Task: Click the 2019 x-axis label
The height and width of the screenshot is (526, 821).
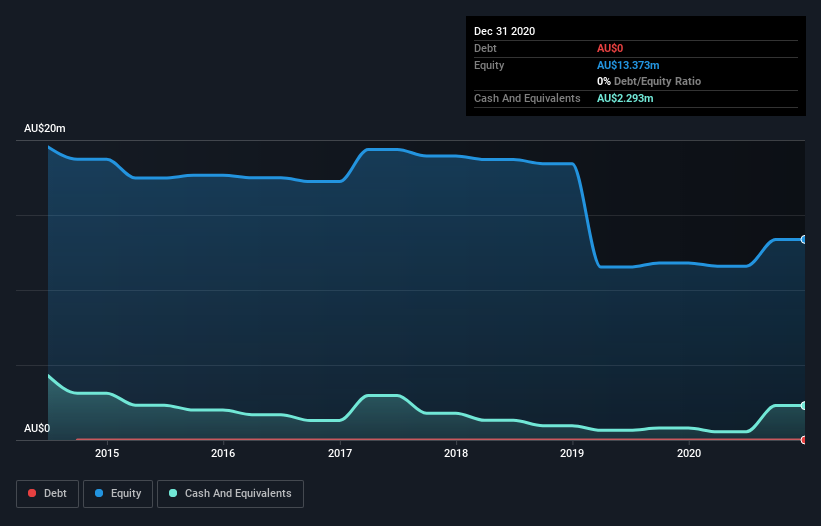Action: (572, 453)
